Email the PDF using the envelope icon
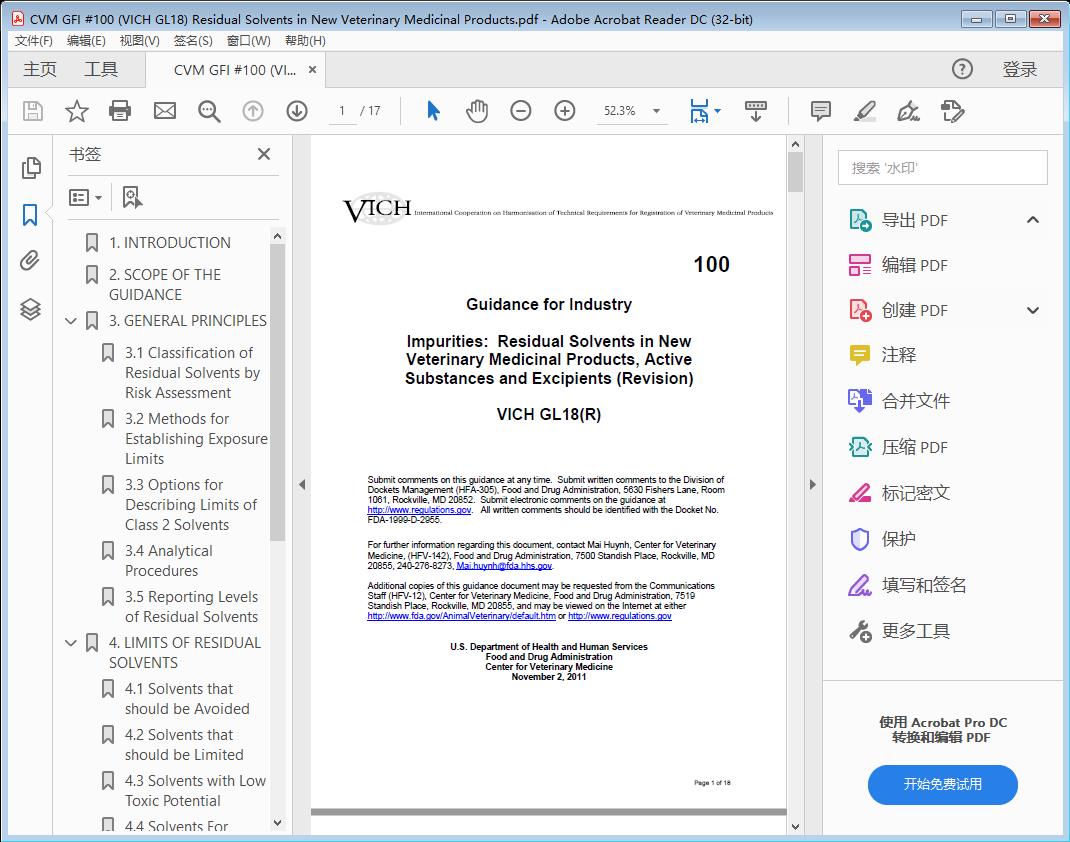 pos(164,111)
